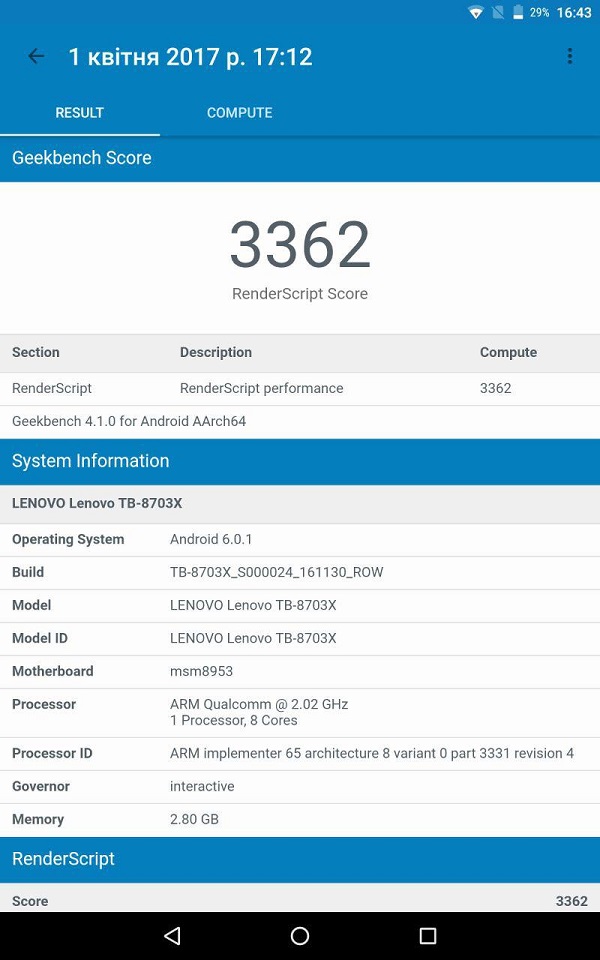Tap the Memory 2.80 GB row

pyautogui.click(x=300, y=819)
